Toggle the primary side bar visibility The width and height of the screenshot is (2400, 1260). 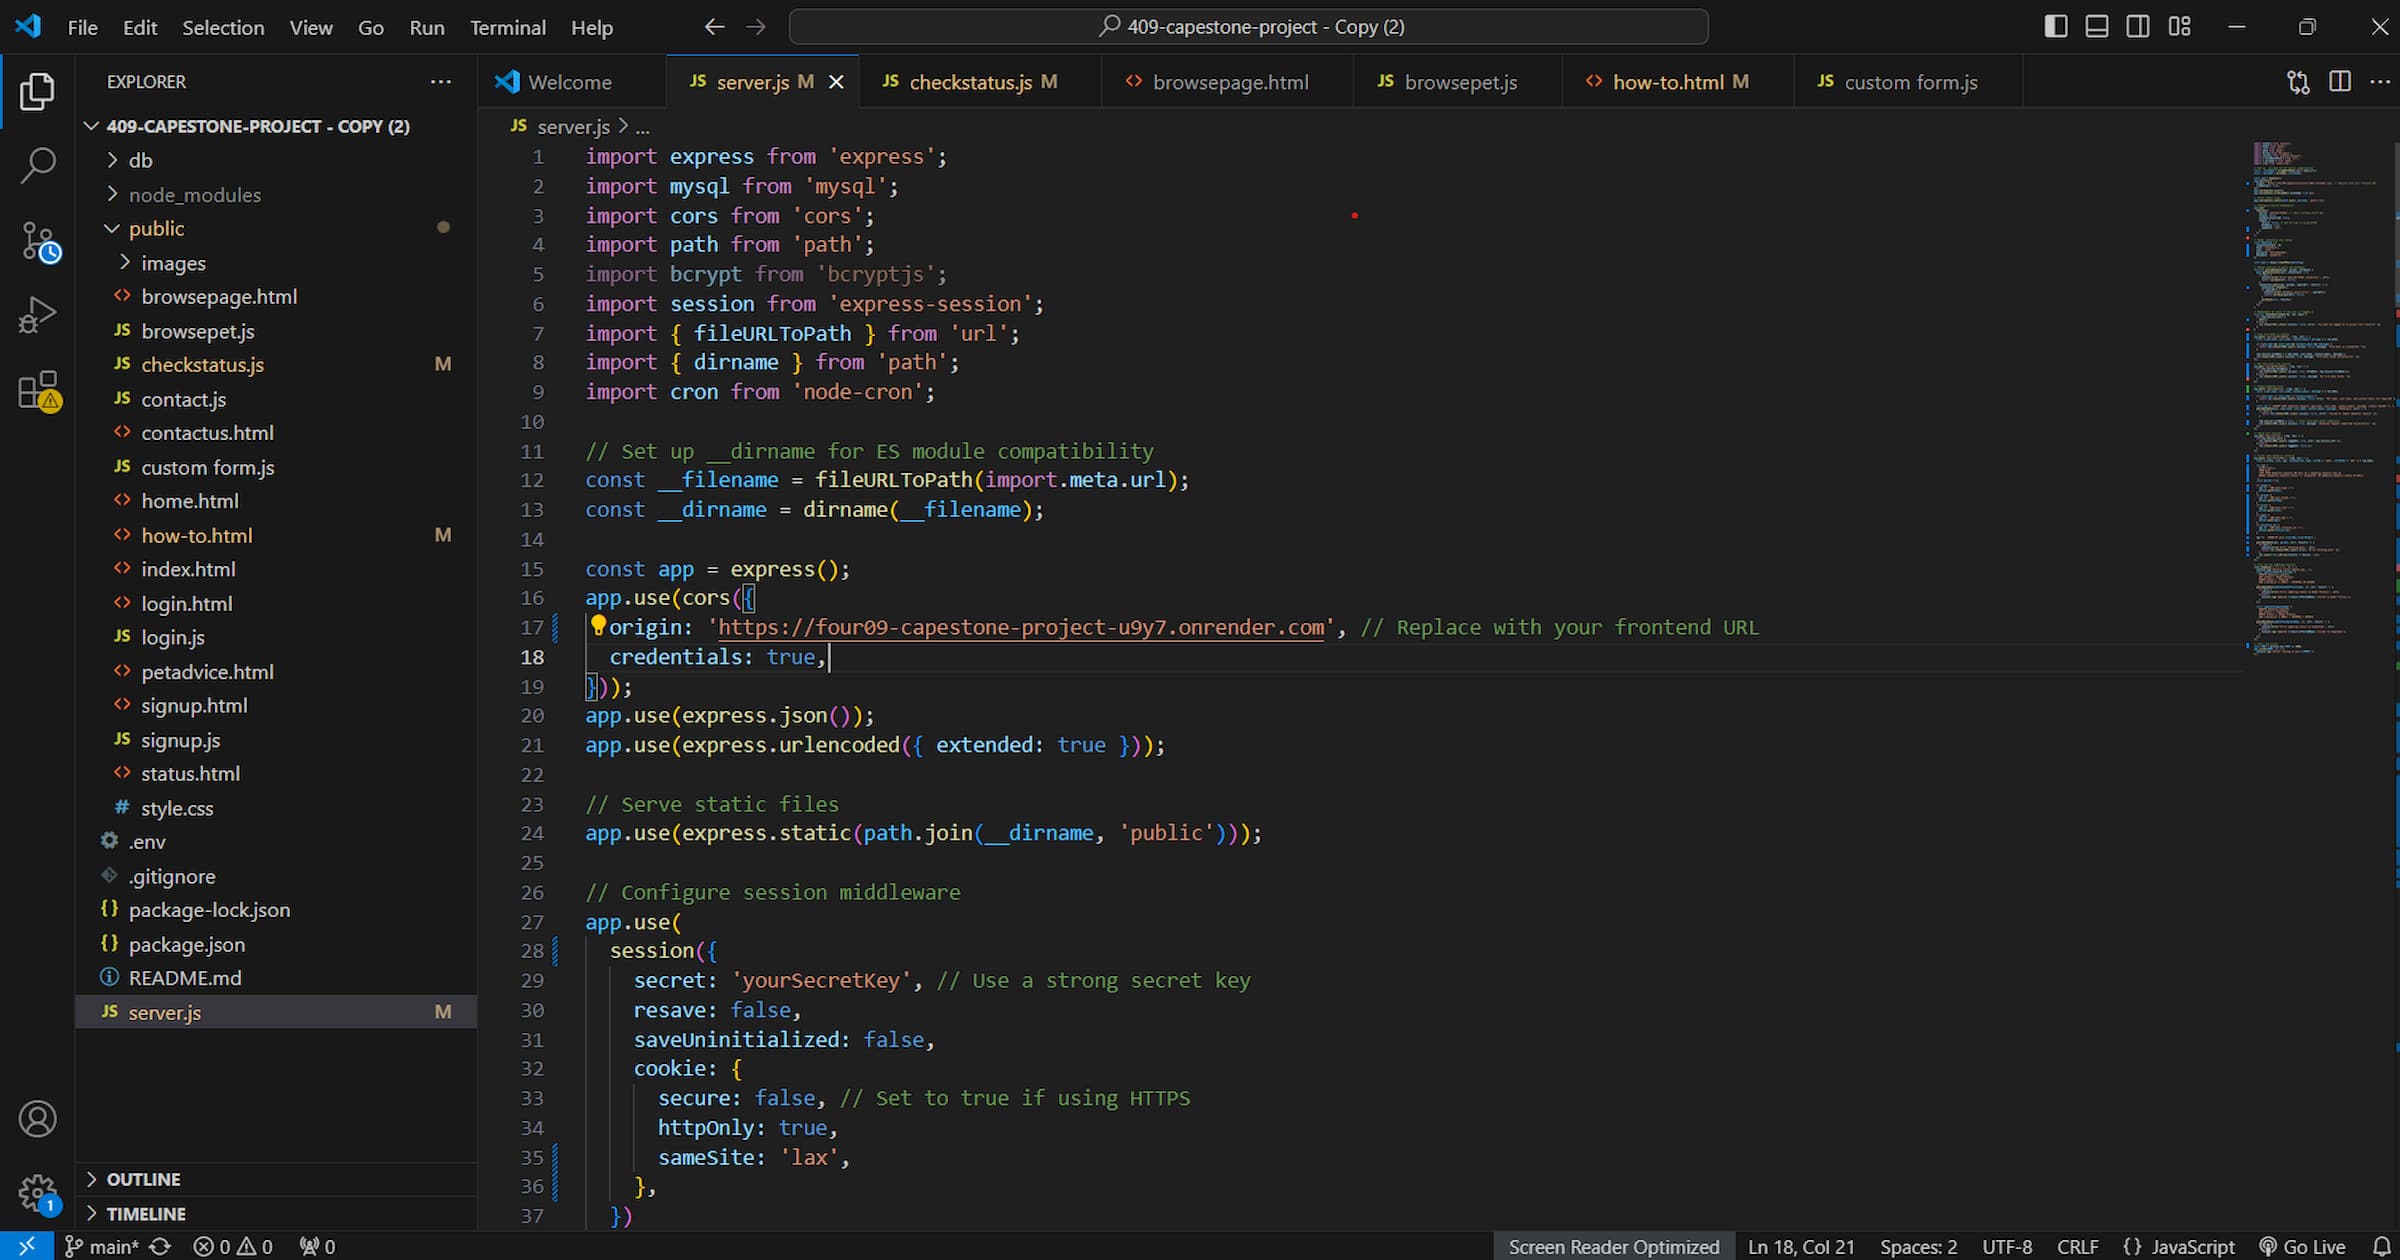[2056, 27]
